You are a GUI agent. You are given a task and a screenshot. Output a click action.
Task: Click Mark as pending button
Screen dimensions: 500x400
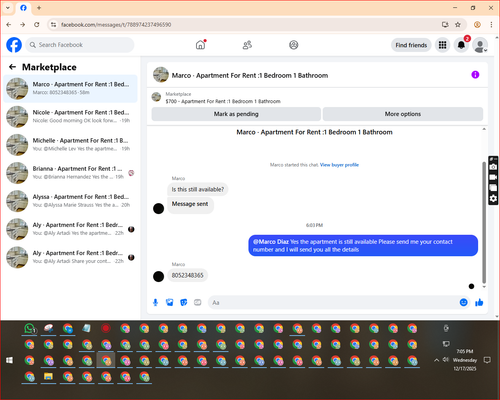(236, 114)
